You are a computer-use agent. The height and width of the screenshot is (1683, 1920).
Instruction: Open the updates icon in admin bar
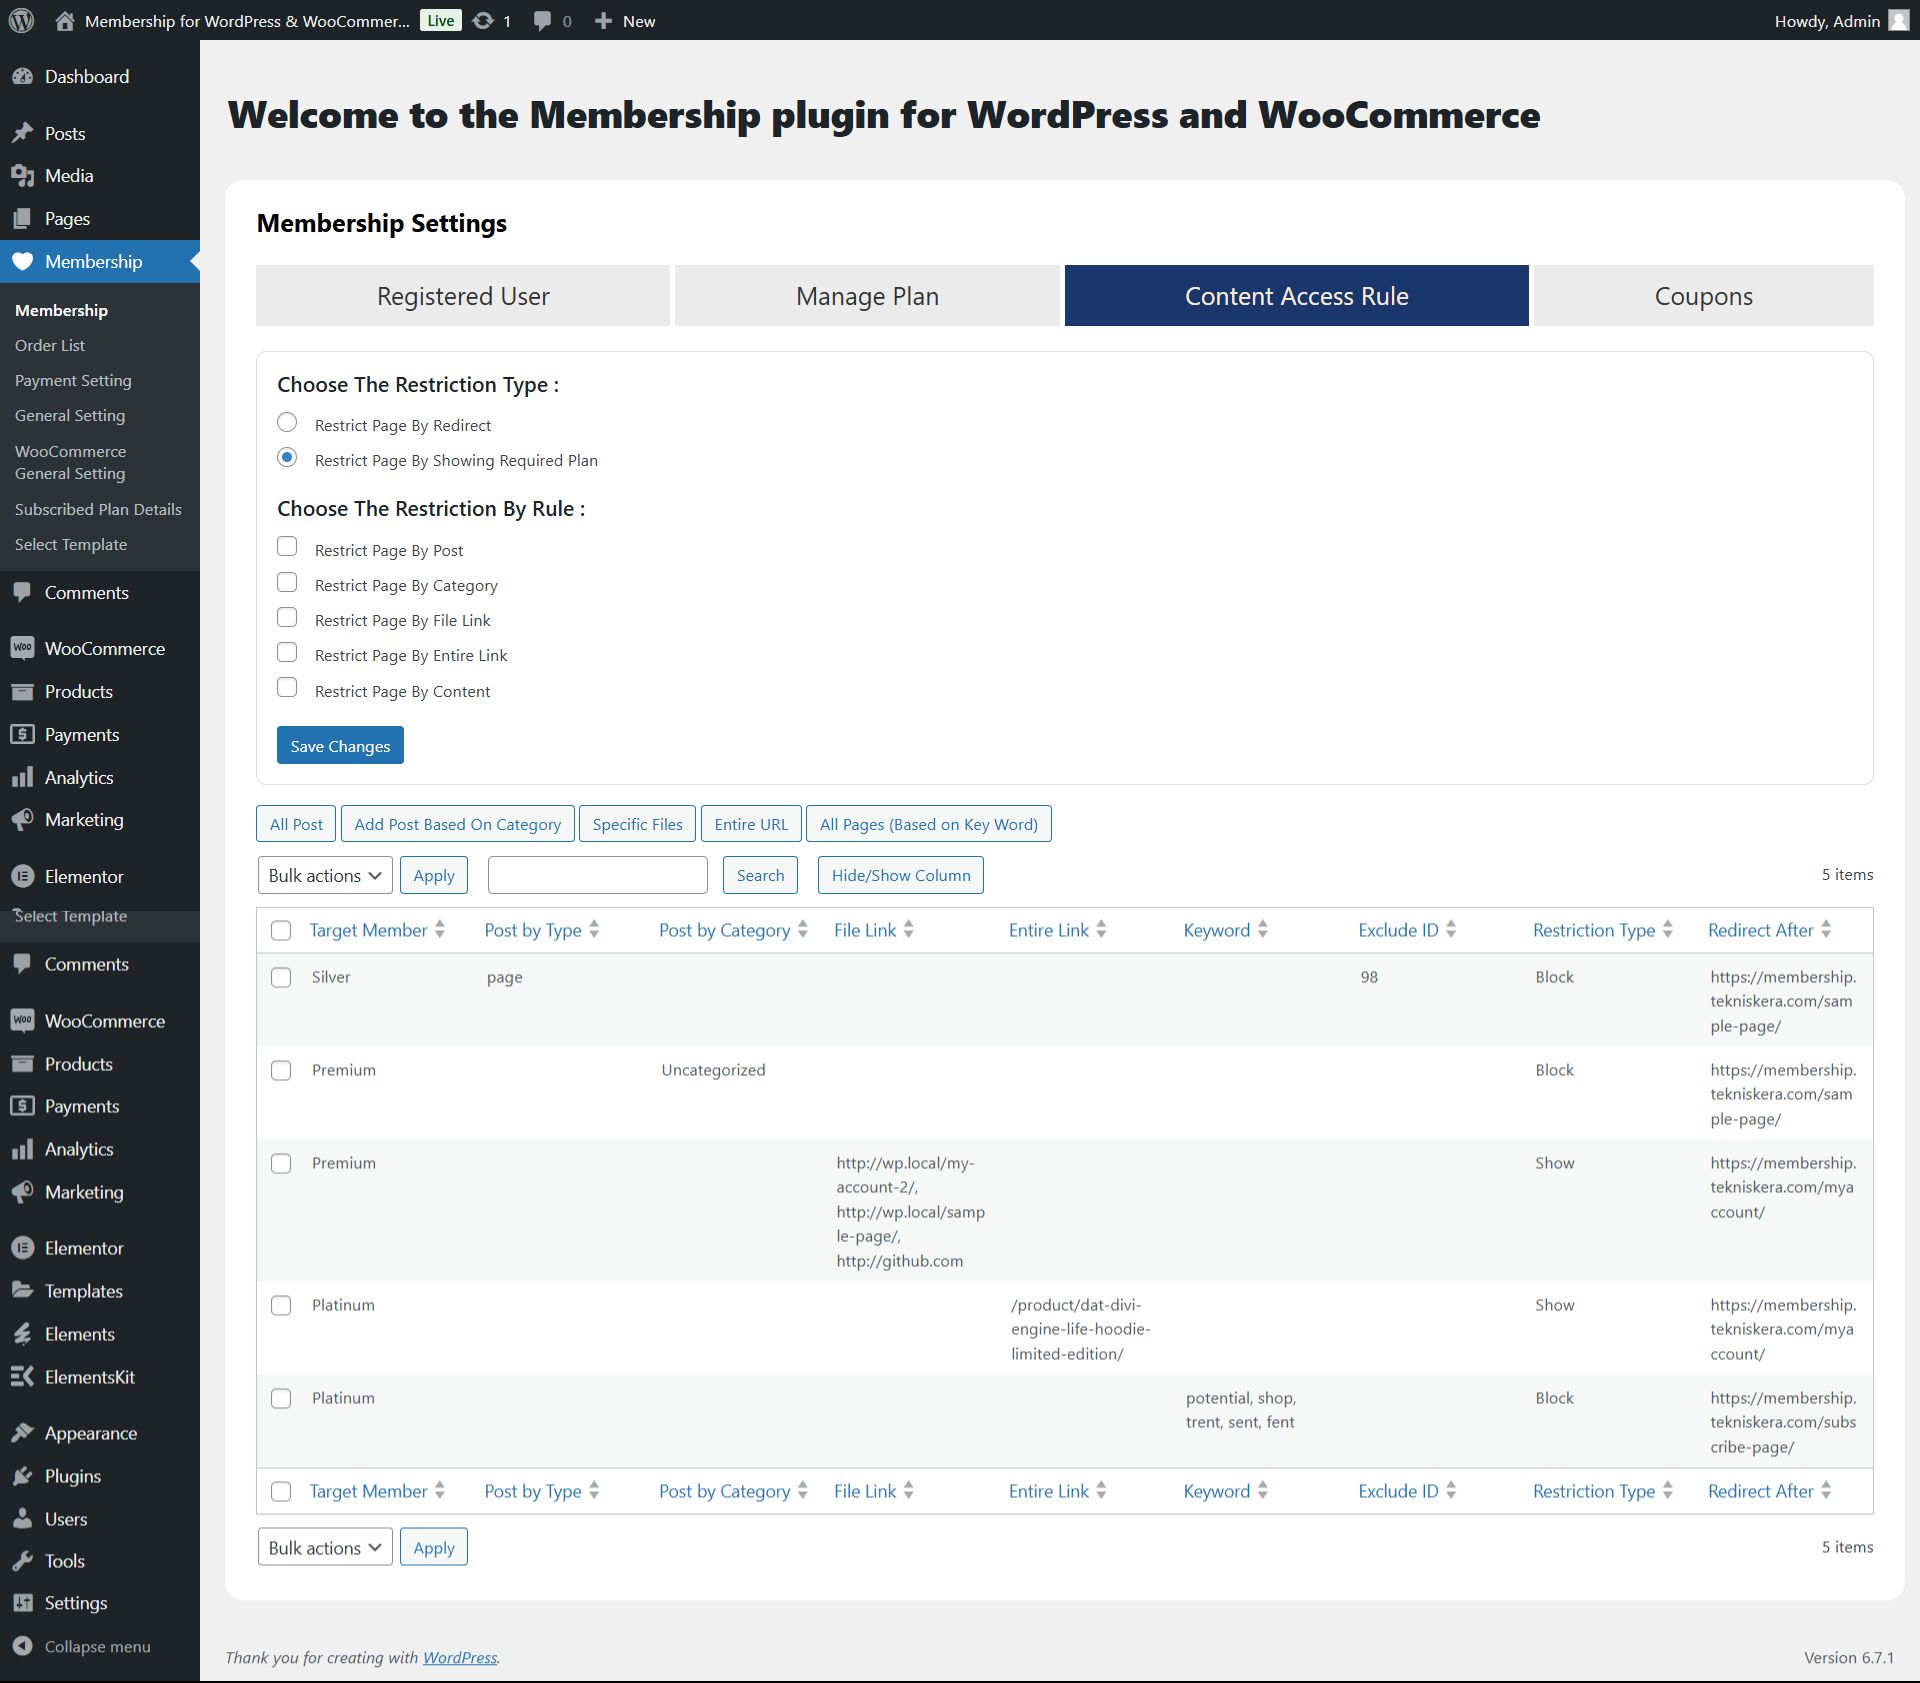[483, 20]
